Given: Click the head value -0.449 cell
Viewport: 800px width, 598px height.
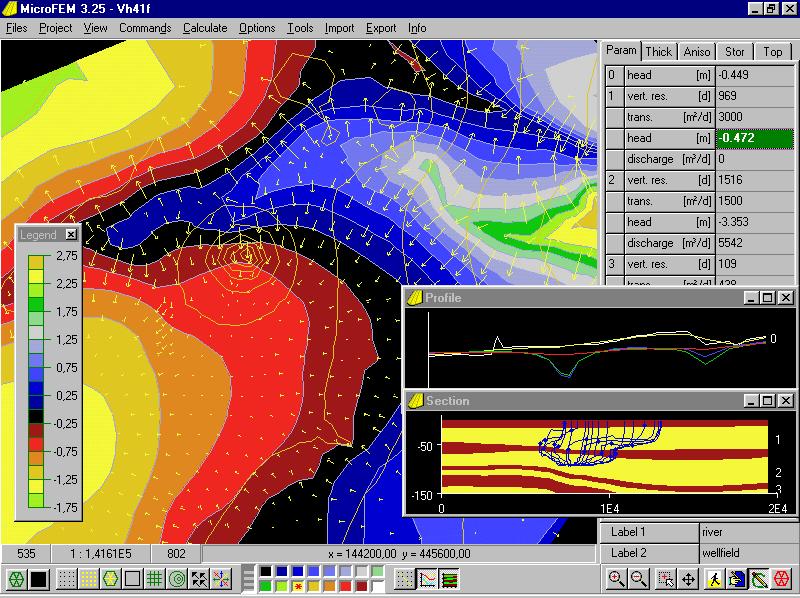Looking at the screenshot, I should click(x=755, y=75).
